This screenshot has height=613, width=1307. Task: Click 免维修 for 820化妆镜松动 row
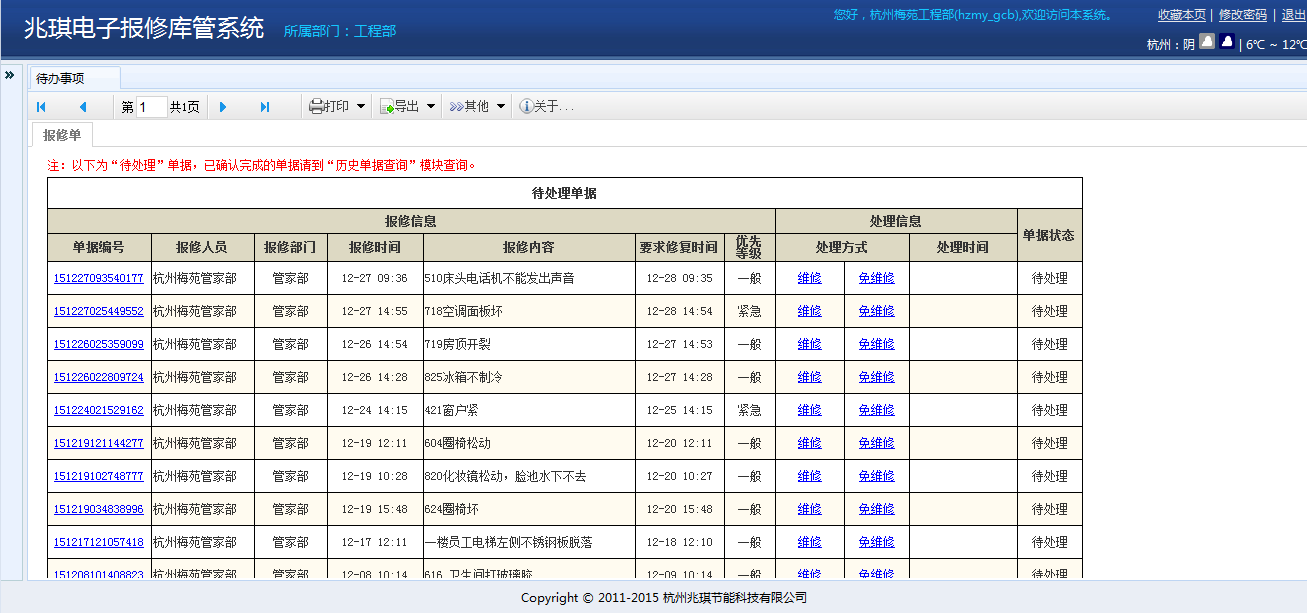click(x=877, y=477)
